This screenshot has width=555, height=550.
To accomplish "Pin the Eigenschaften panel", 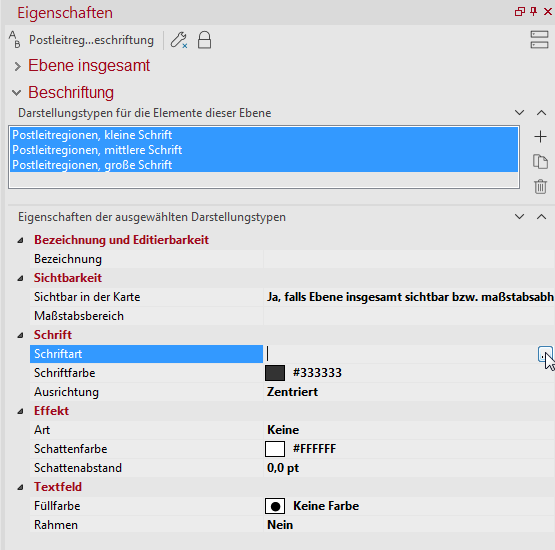I will click(533, 11).
